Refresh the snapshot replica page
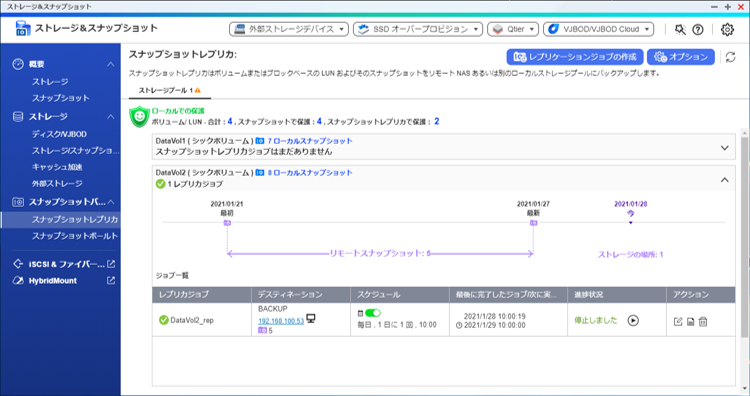This screenshot has width=750, height=396. pyautogui.click(x=730, y=57)
